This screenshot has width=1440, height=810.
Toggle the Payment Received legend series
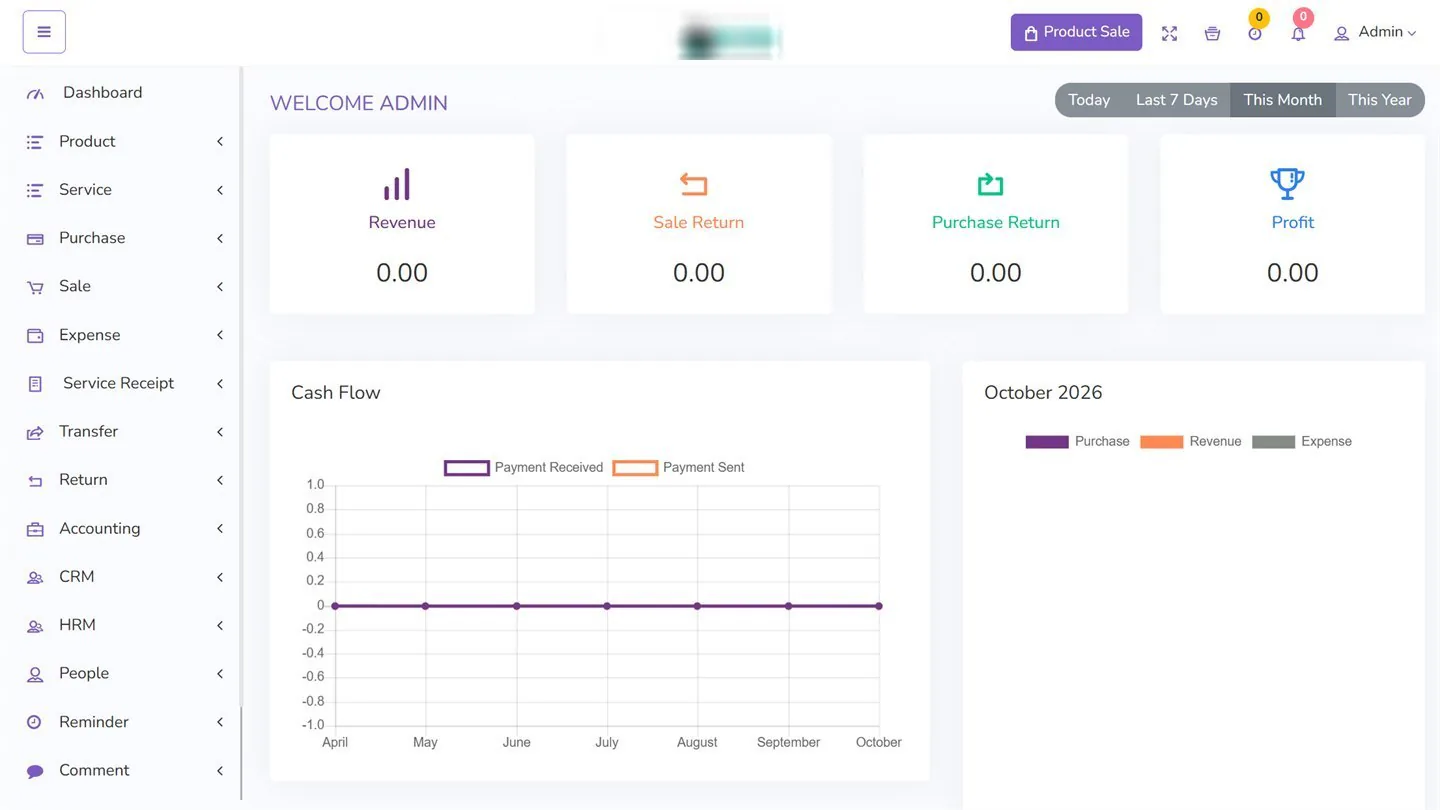click(524, 467)
